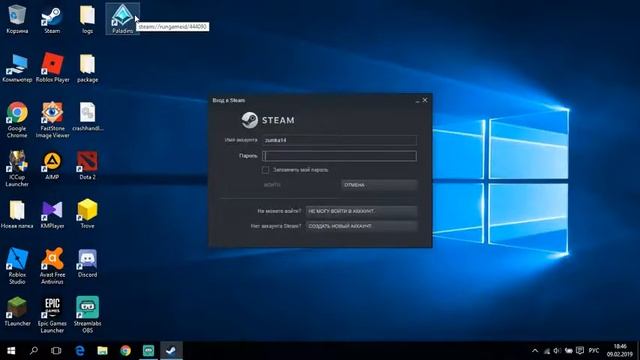The height and width of the screenshot is (360, 640).
Task: Open the Recycle Bin desktop icon
Action: pos(17,18)
